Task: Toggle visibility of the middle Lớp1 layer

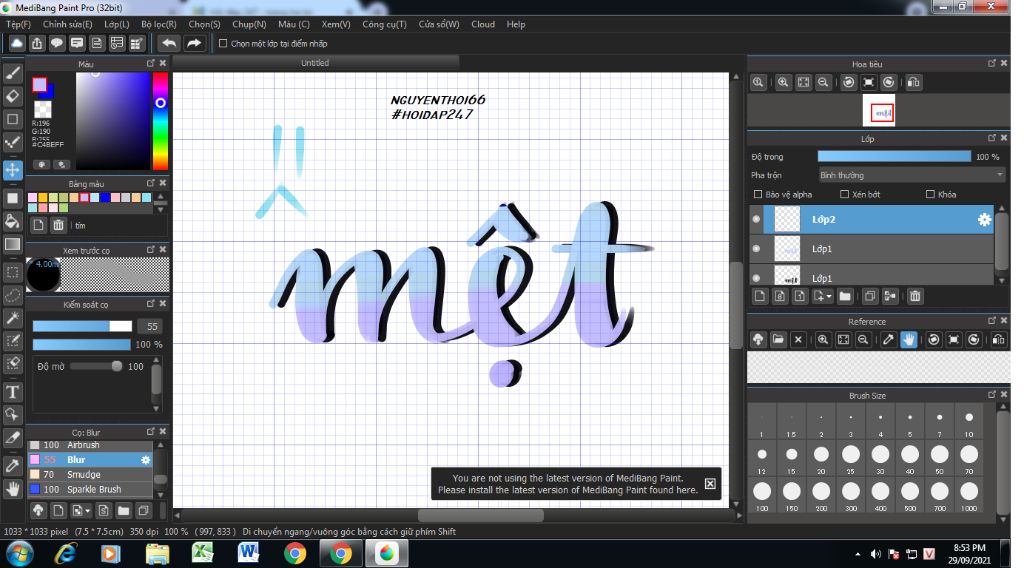Action: [x=756, y=249]
